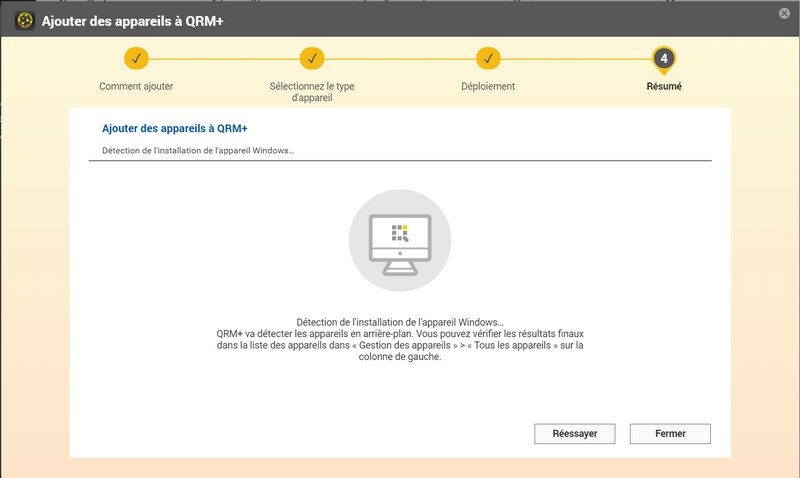
Task: Click the small status line under the blue heading
Action: pyautogui.click(x=198, y=150)
